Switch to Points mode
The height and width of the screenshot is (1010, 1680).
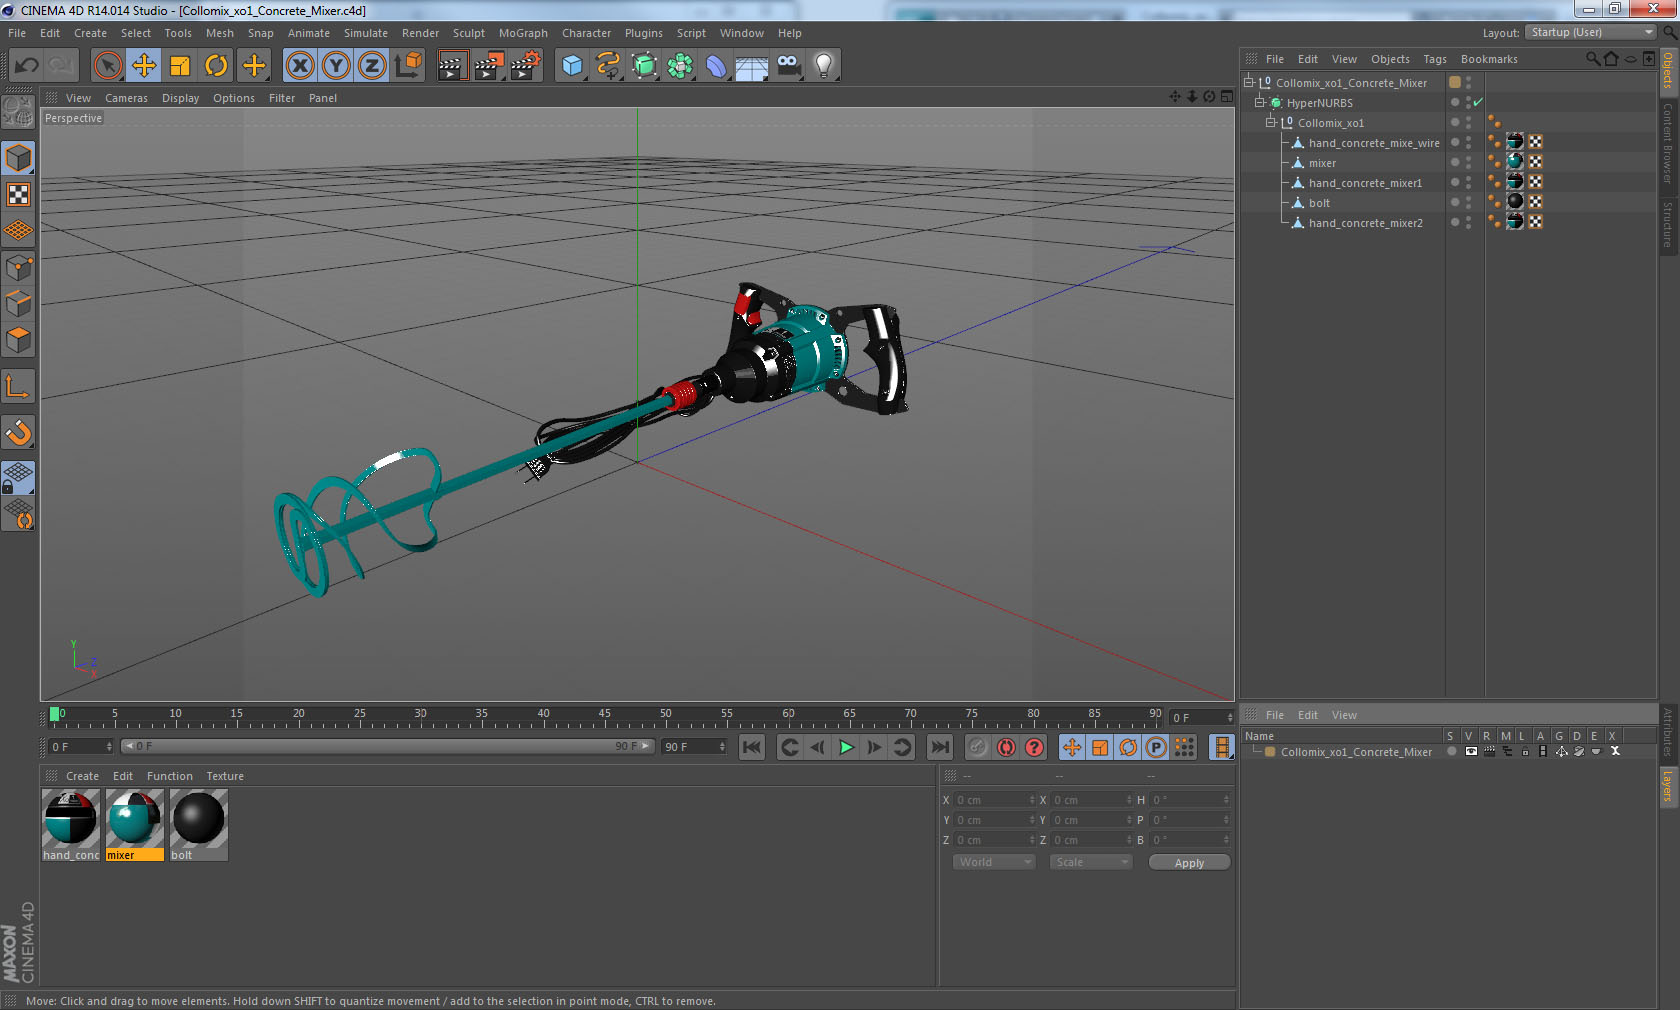click(19, 267)
